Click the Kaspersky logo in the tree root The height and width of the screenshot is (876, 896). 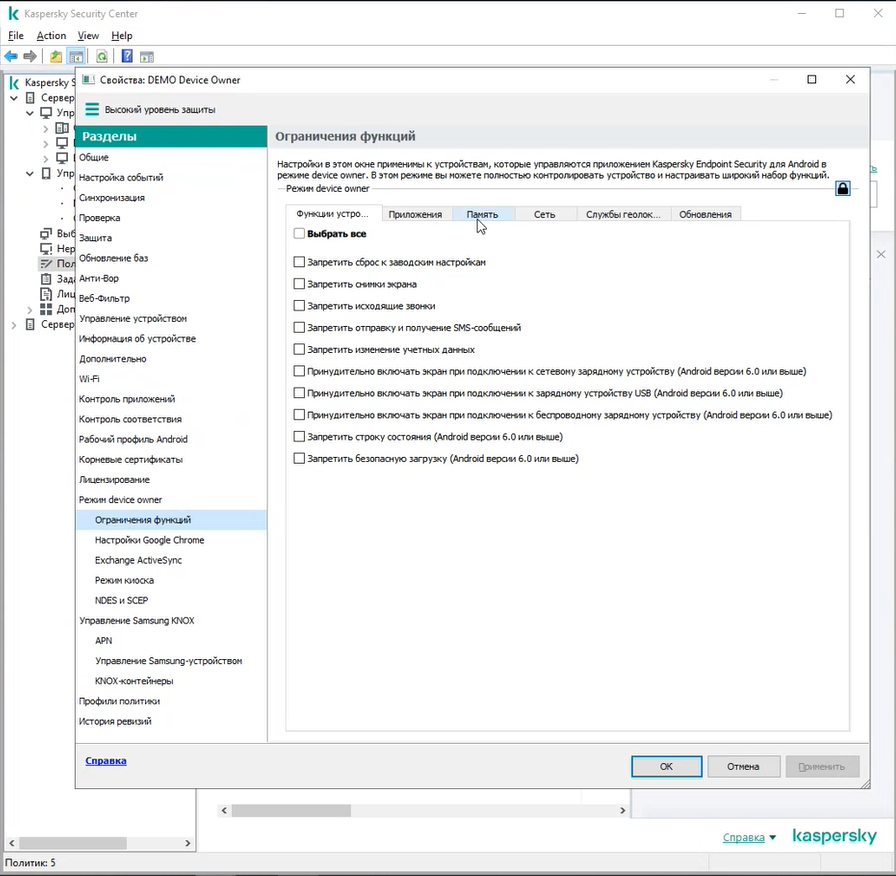point(14,82)
